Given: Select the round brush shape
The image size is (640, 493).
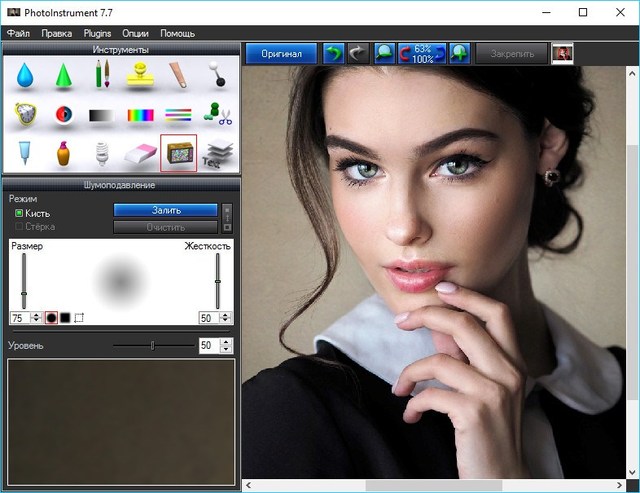Looking at the screenshot, I should (50, 317).
